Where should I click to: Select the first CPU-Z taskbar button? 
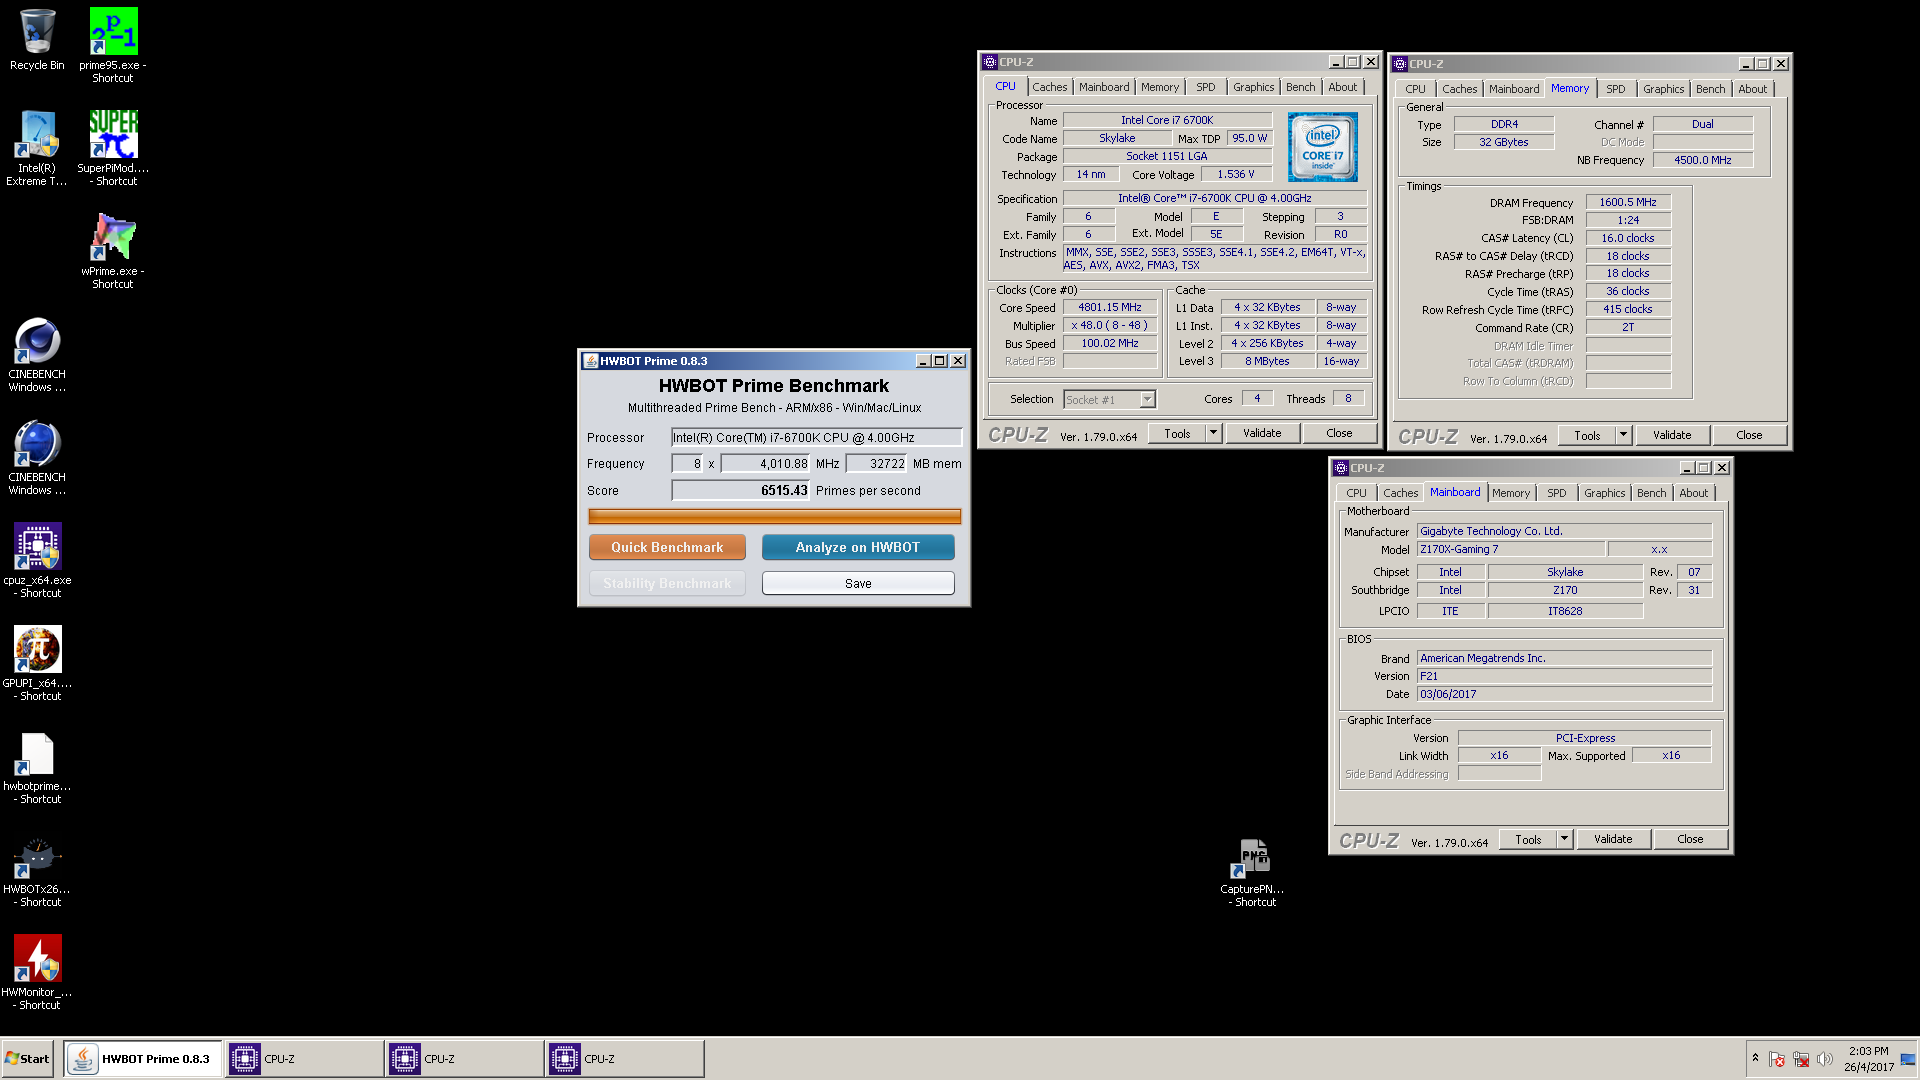[x=304, y=1059]
